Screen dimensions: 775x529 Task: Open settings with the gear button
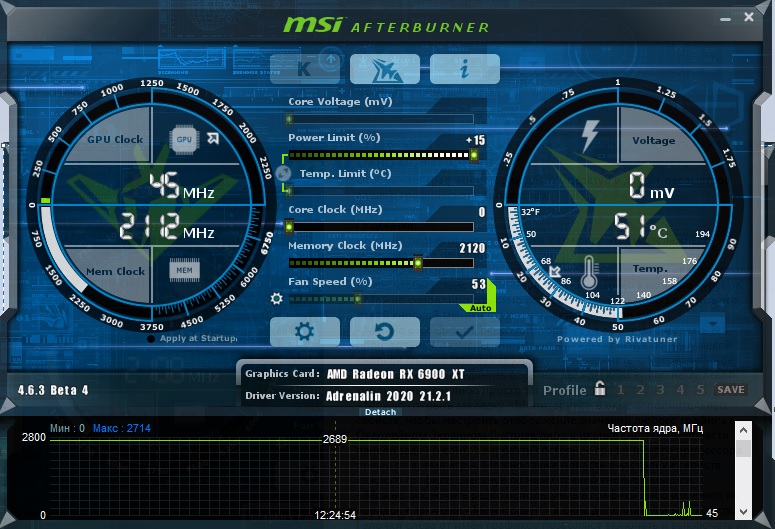[305, 332]
